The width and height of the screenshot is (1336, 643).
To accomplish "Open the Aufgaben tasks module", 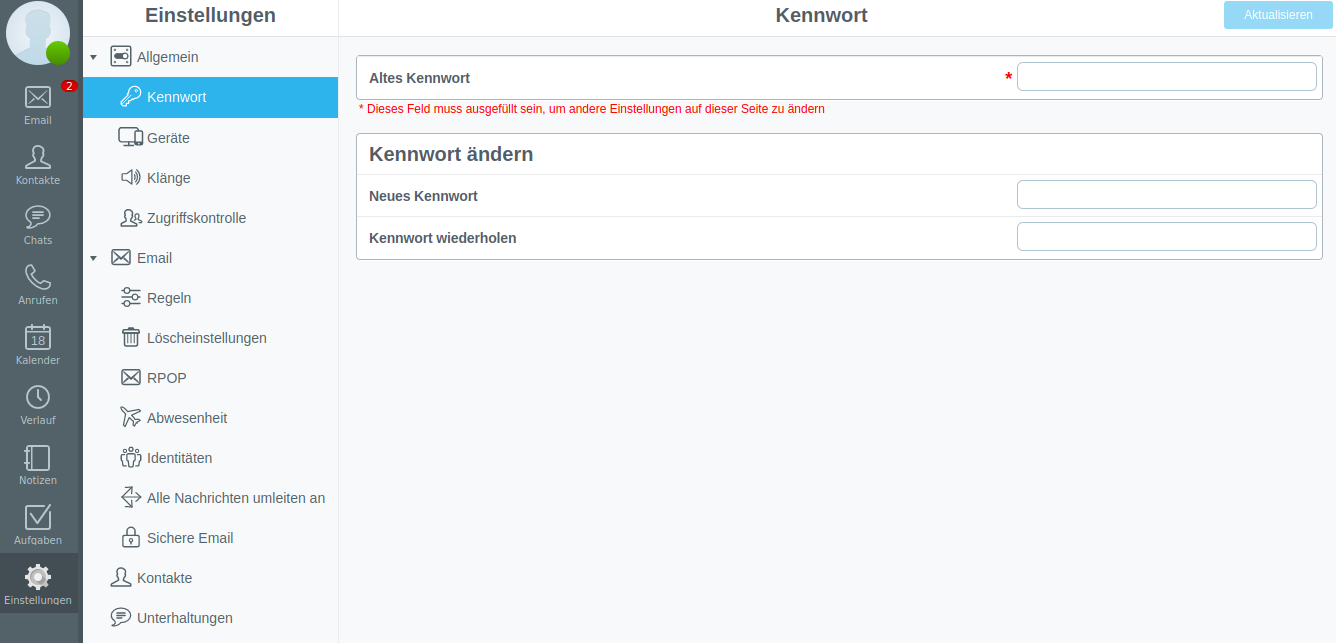I will [38, 525].
